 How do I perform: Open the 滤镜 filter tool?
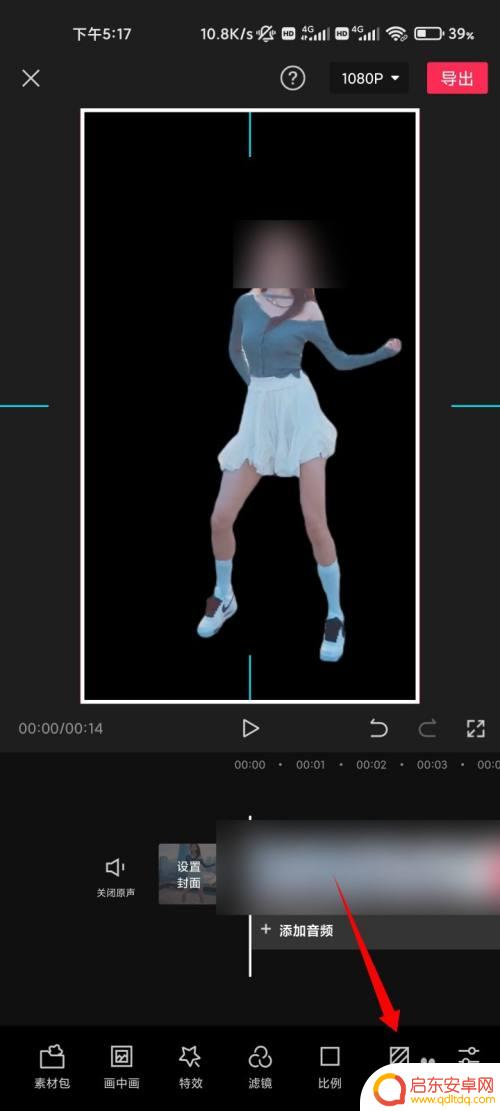(260, 1066)
